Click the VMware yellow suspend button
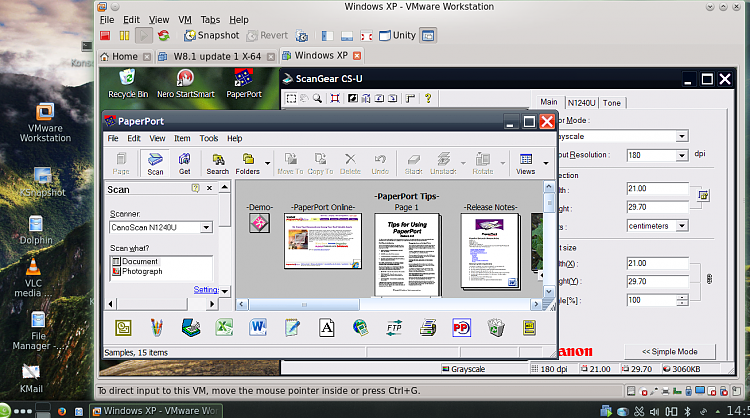The width and height of the screenshot is (750, 418). pos(124,35)
